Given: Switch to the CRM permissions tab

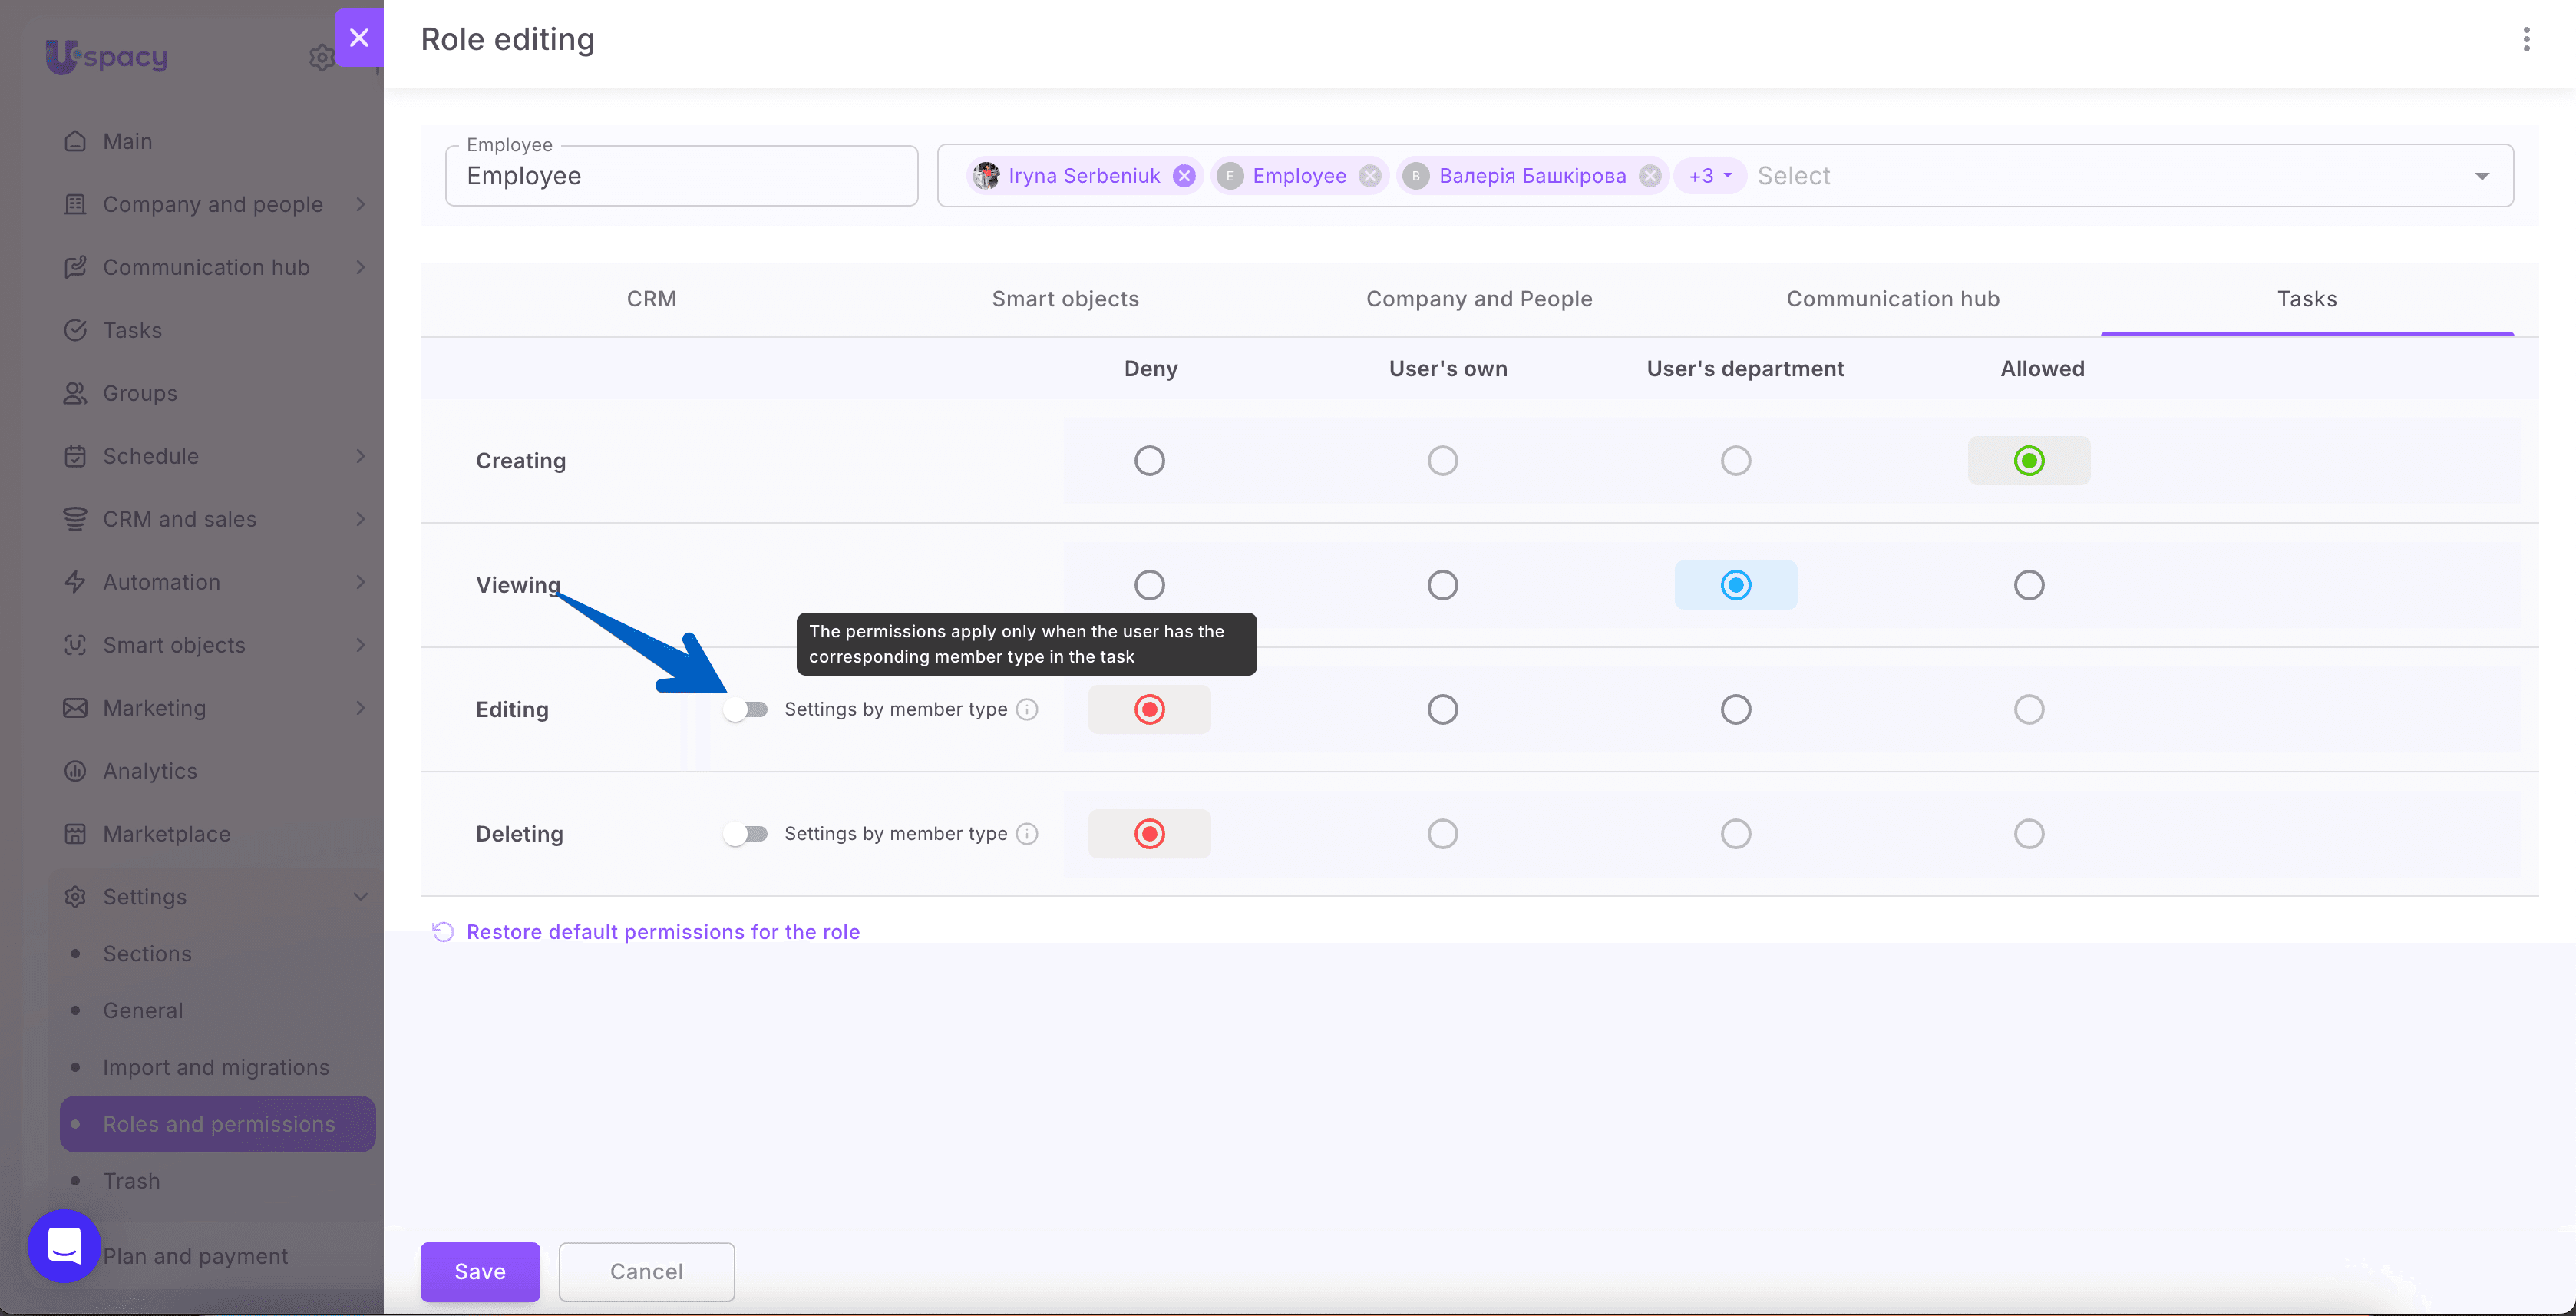Looking at the screenshot, I should point(652,299).
